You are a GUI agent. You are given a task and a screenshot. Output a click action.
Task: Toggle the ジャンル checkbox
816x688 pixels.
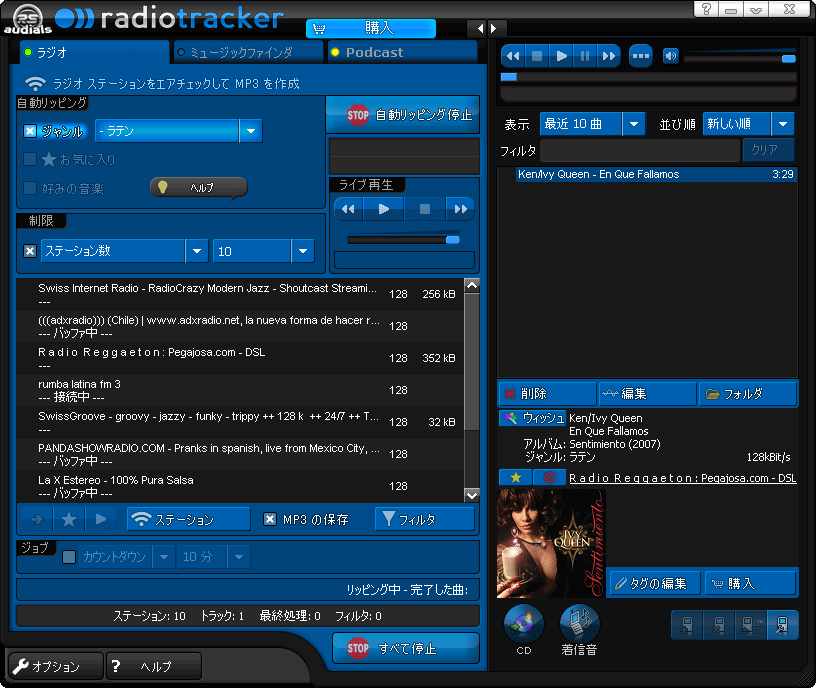[30, 131]
